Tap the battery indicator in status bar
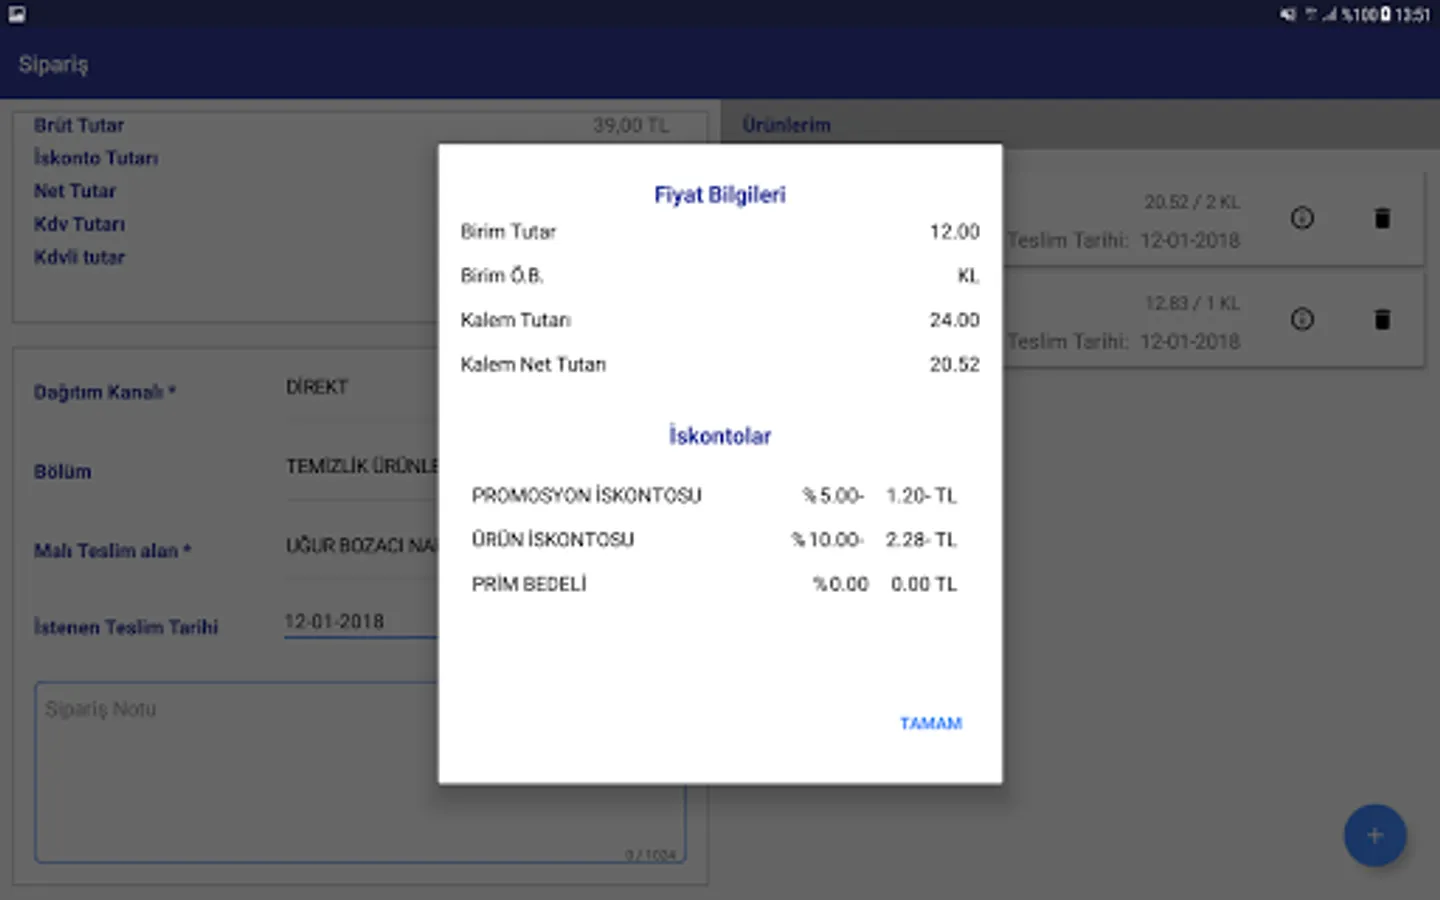 pyautogui.click(x=1385, y=14)
